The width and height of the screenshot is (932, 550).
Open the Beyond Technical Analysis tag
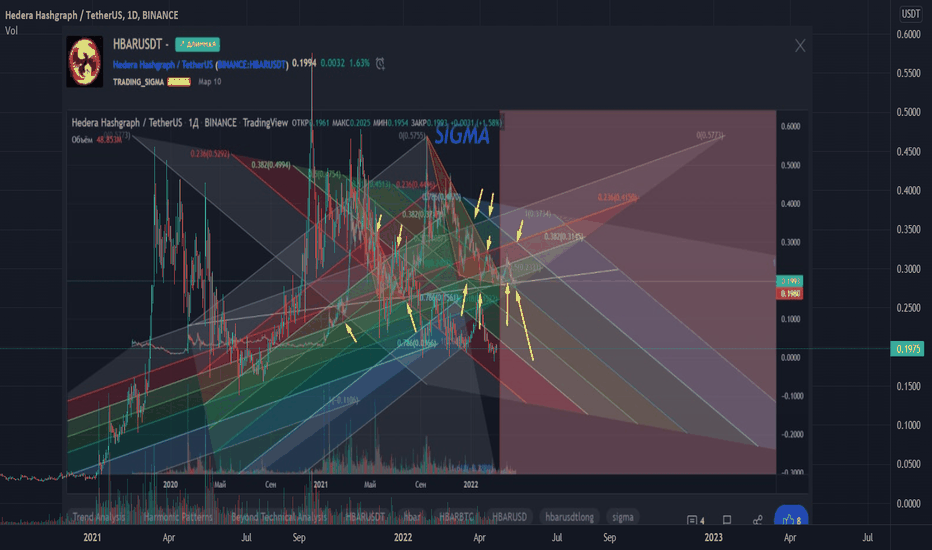279,517
